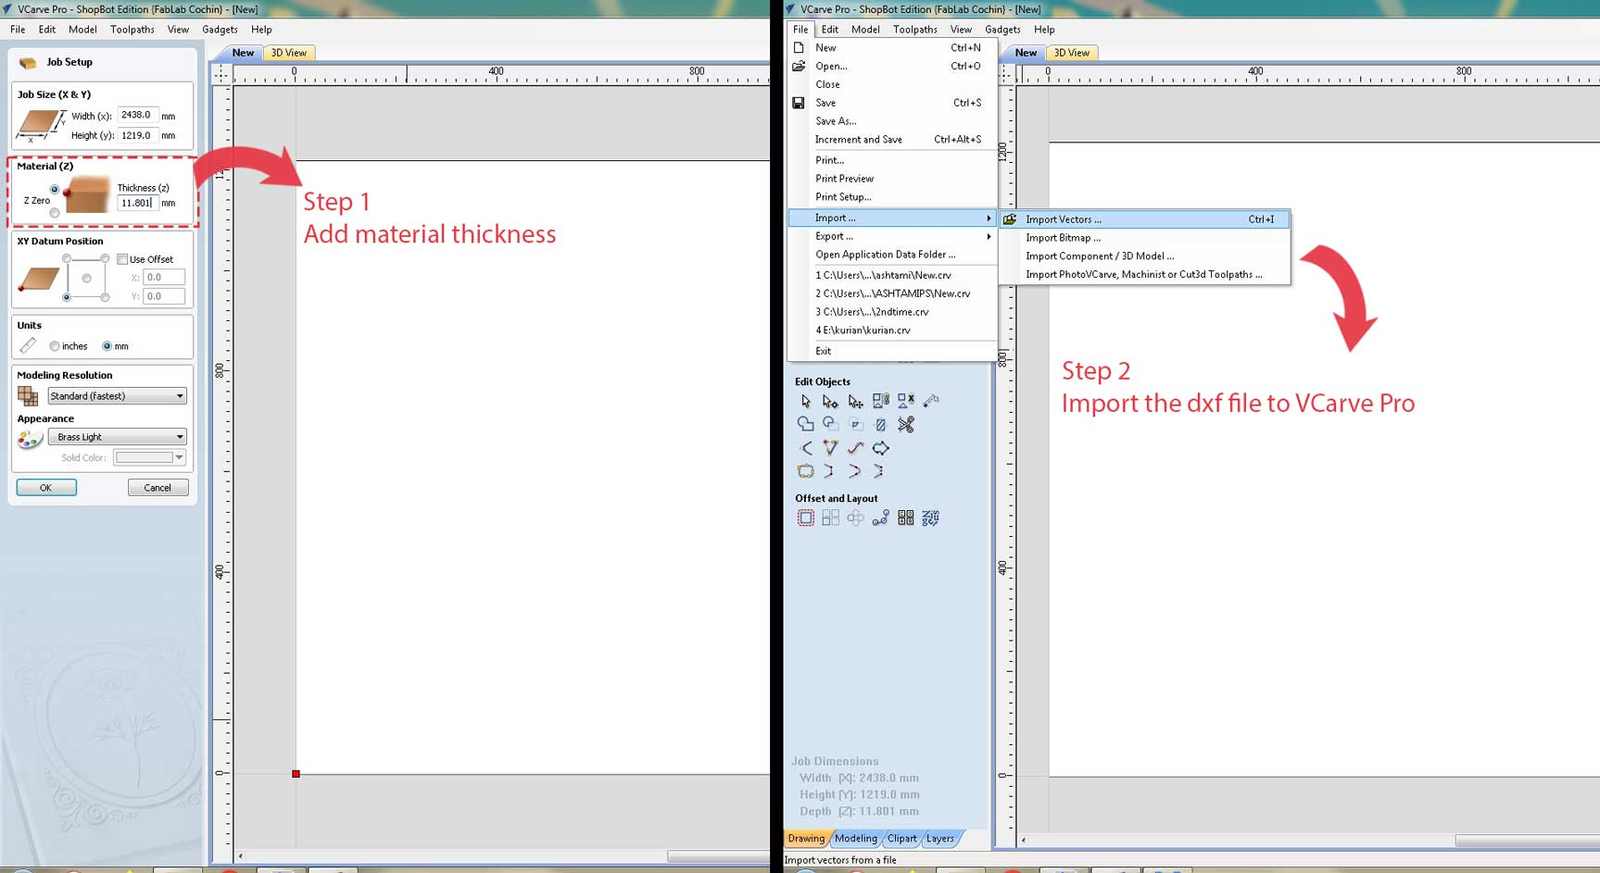Switch to the Modeling bottom tab
The width and height of the screenshot is (1600, 873).
pos(856,838)
